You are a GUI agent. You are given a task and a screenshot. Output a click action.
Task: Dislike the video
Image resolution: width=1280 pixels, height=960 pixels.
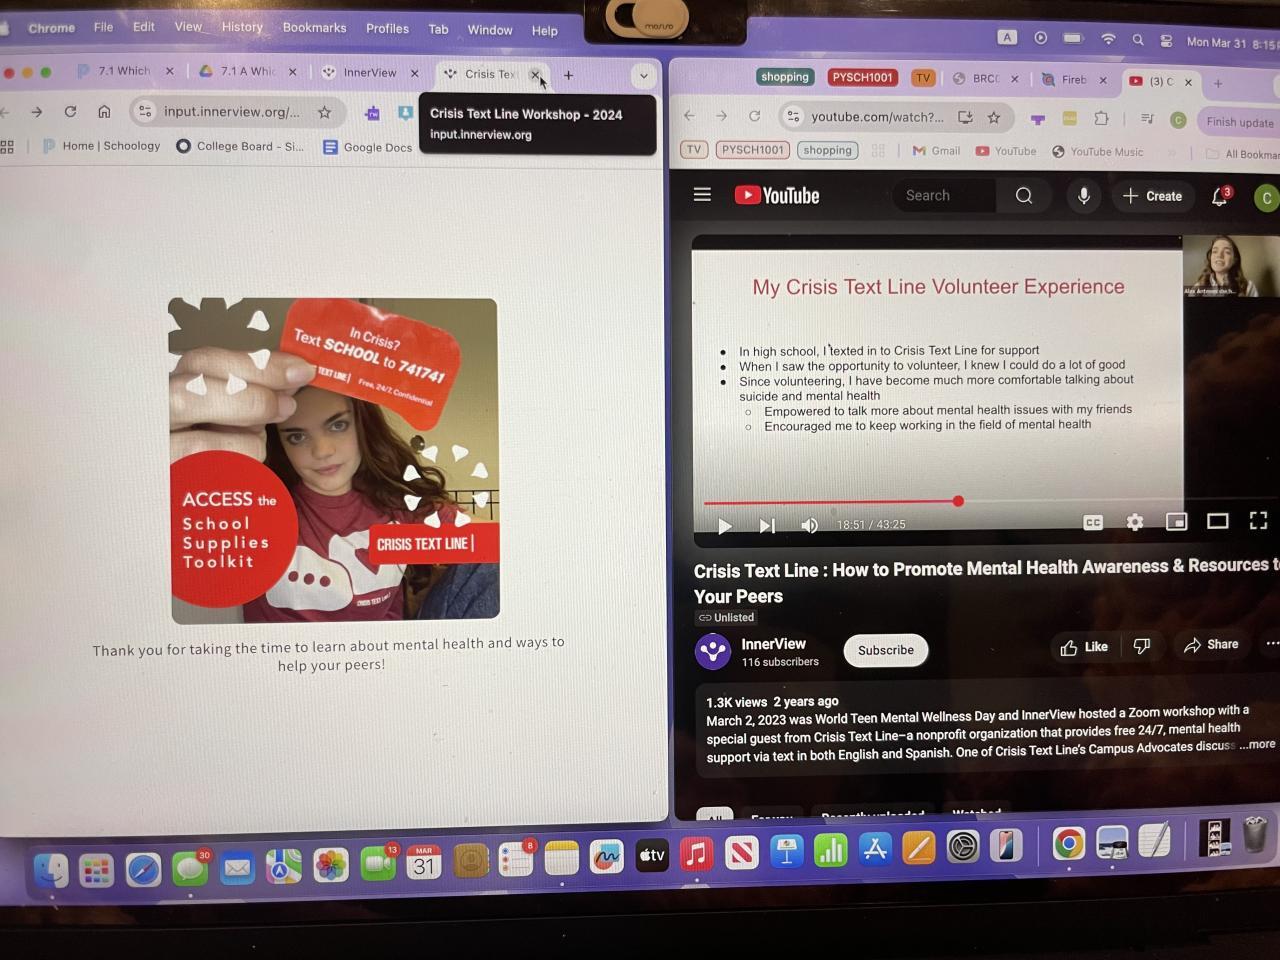point(1141,647)
